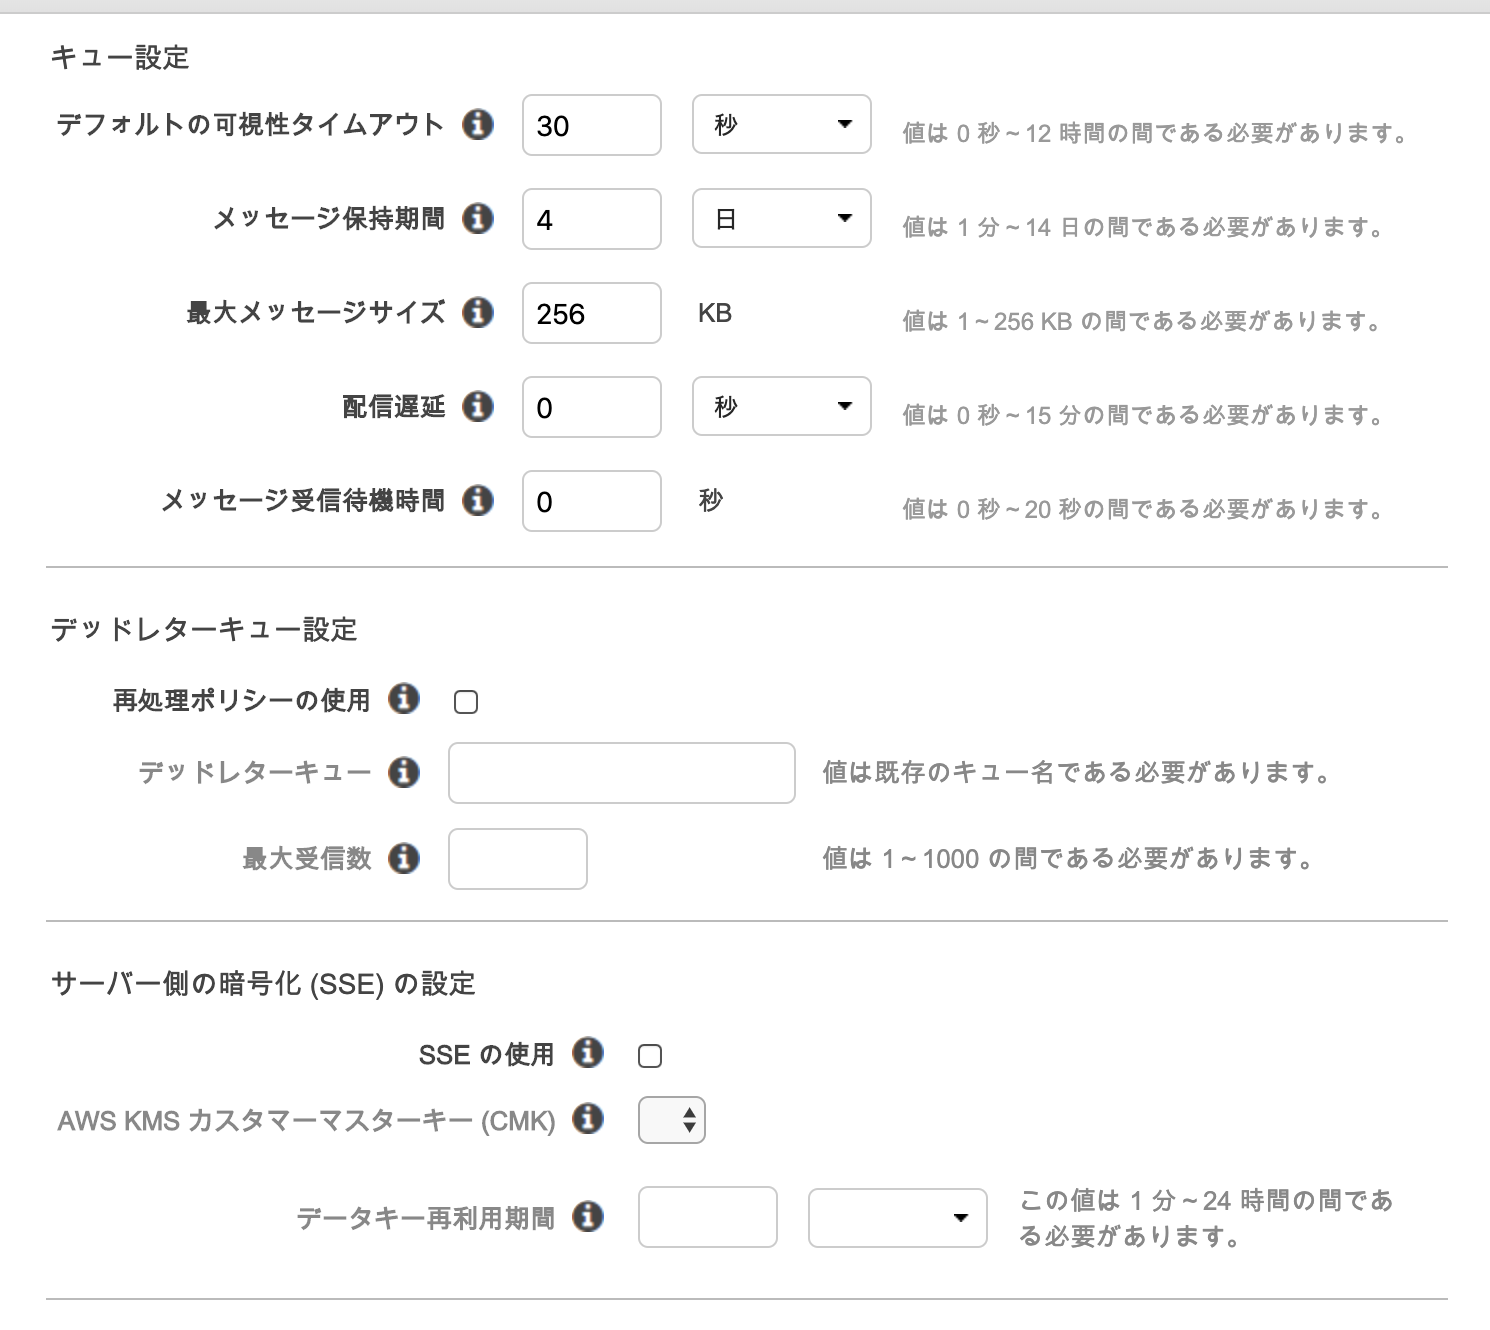Image resolution: width=1490 pixels, height=1330 pixels.
Task: Open the AWS KMS CMK selection dropdown
Action: click(x=671, y=1121)
